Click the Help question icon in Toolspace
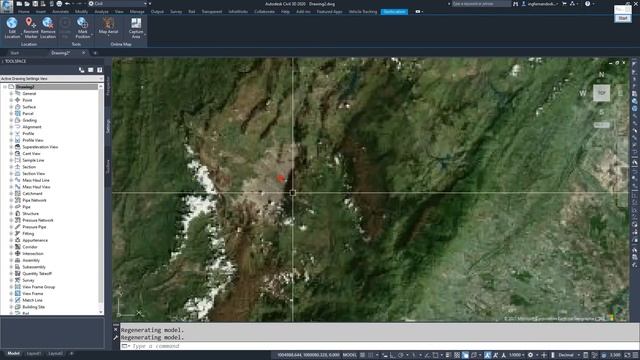Screen dimensions: 640x360 tap(100, 70)
